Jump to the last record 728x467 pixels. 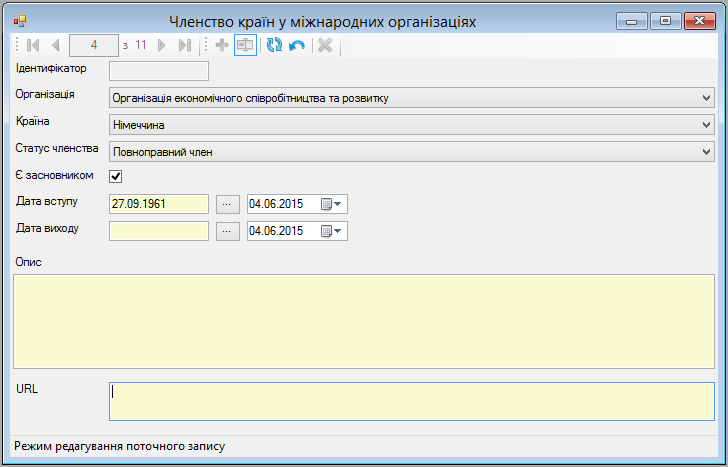point(185,45)
